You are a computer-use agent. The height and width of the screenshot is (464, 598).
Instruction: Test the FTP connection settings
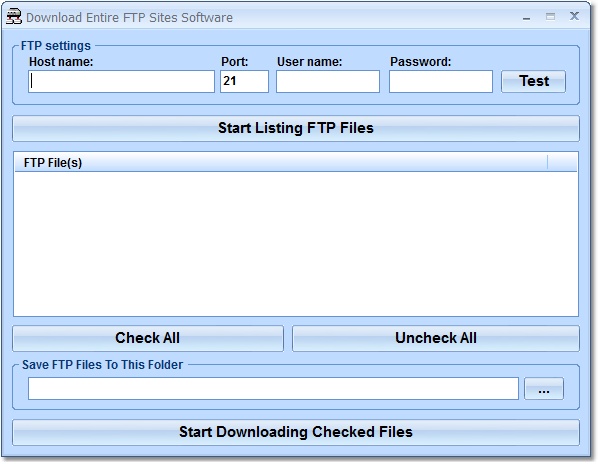pyautogui.click(x=533, y=81)
